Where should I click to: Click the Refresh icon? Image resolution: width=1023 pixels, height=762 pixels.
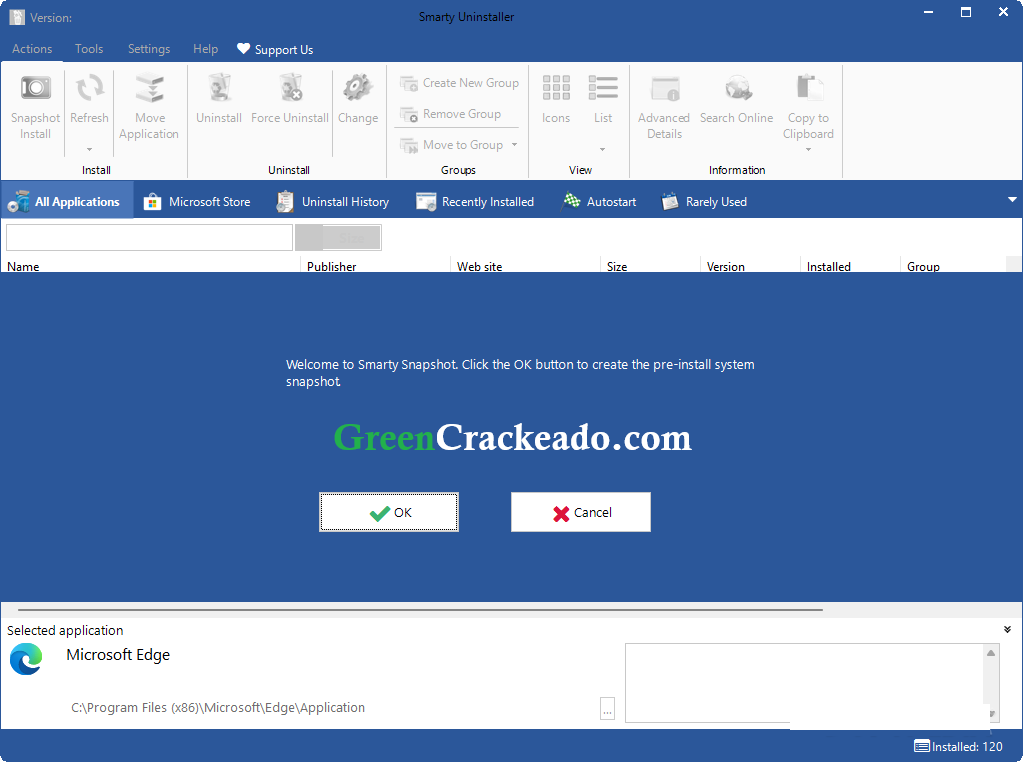pos(88,95)
